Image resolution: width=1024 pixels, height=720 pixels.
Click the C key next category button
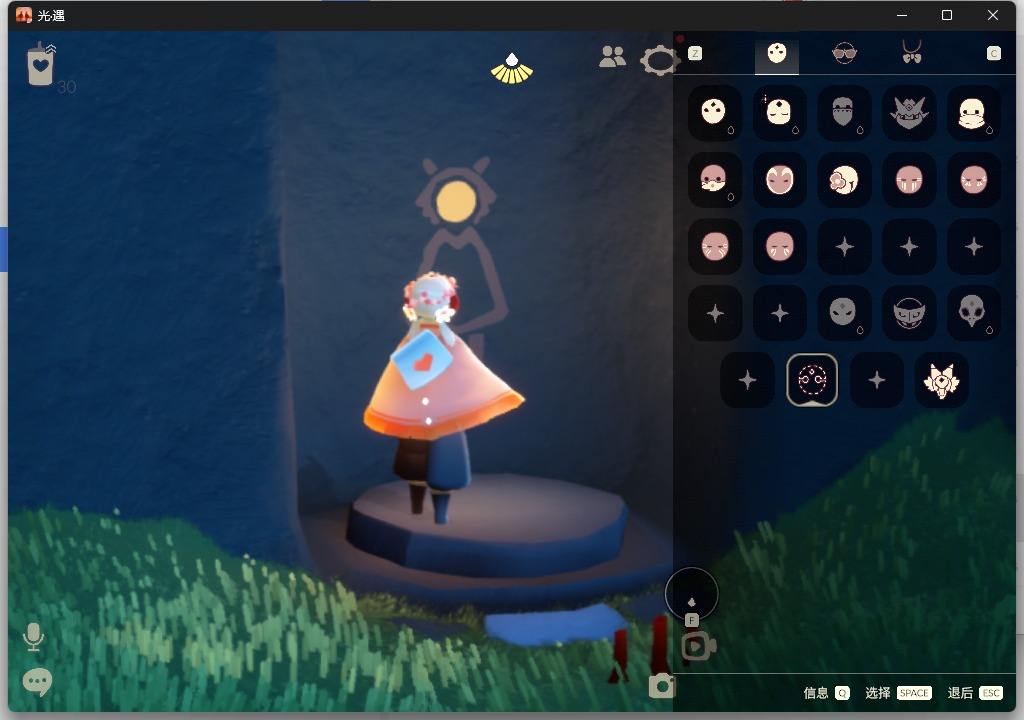click(993, 54)
